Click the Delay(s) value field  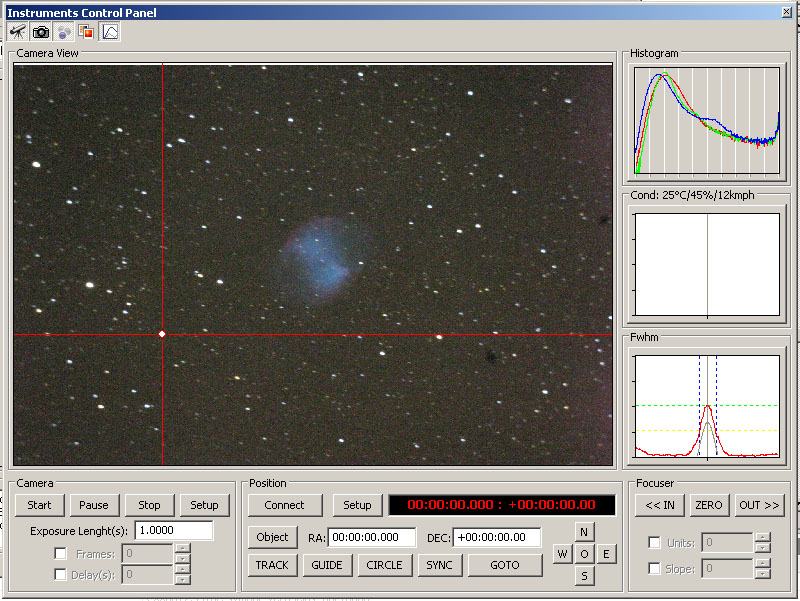tap(147, 574)
